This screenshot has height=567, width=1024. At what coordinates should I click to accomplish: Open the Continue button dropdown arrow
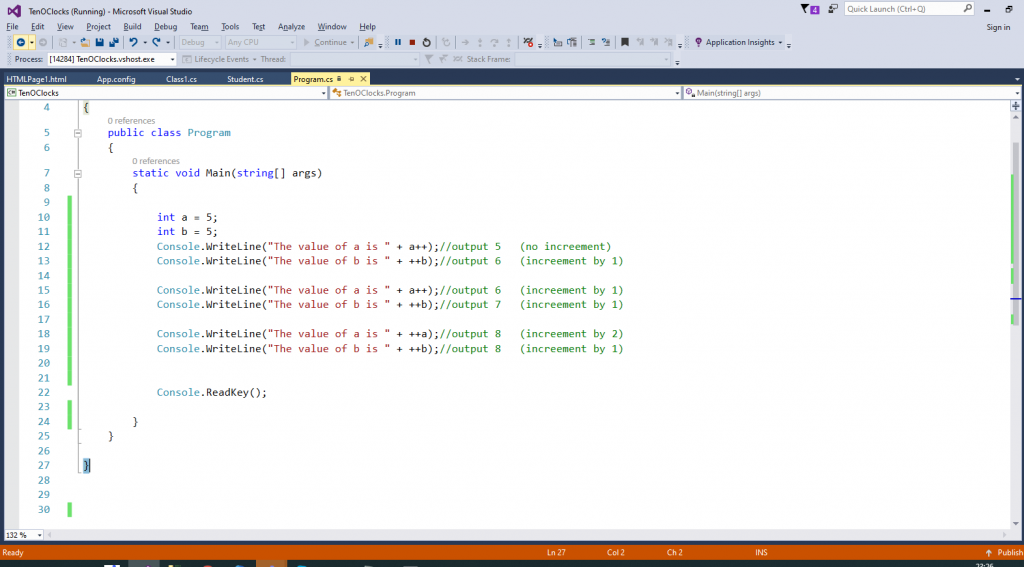(x=353, y=42)
